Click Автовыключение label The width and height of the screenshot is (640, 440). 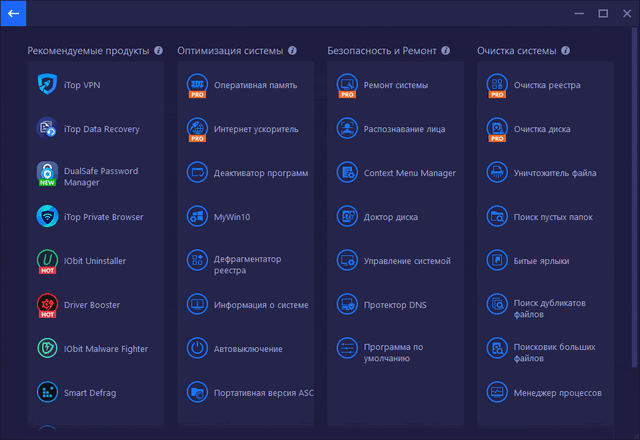tap(248, 349)
